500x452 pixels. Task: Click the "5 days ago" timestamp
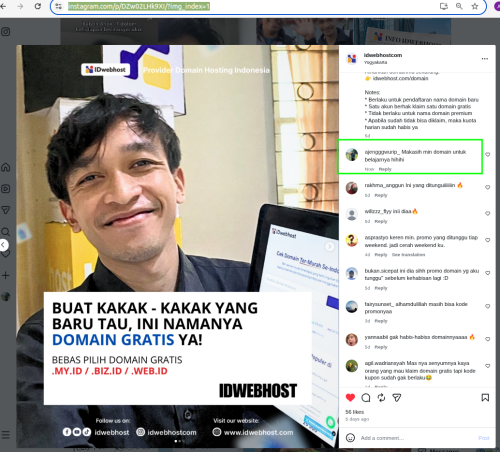357,419
